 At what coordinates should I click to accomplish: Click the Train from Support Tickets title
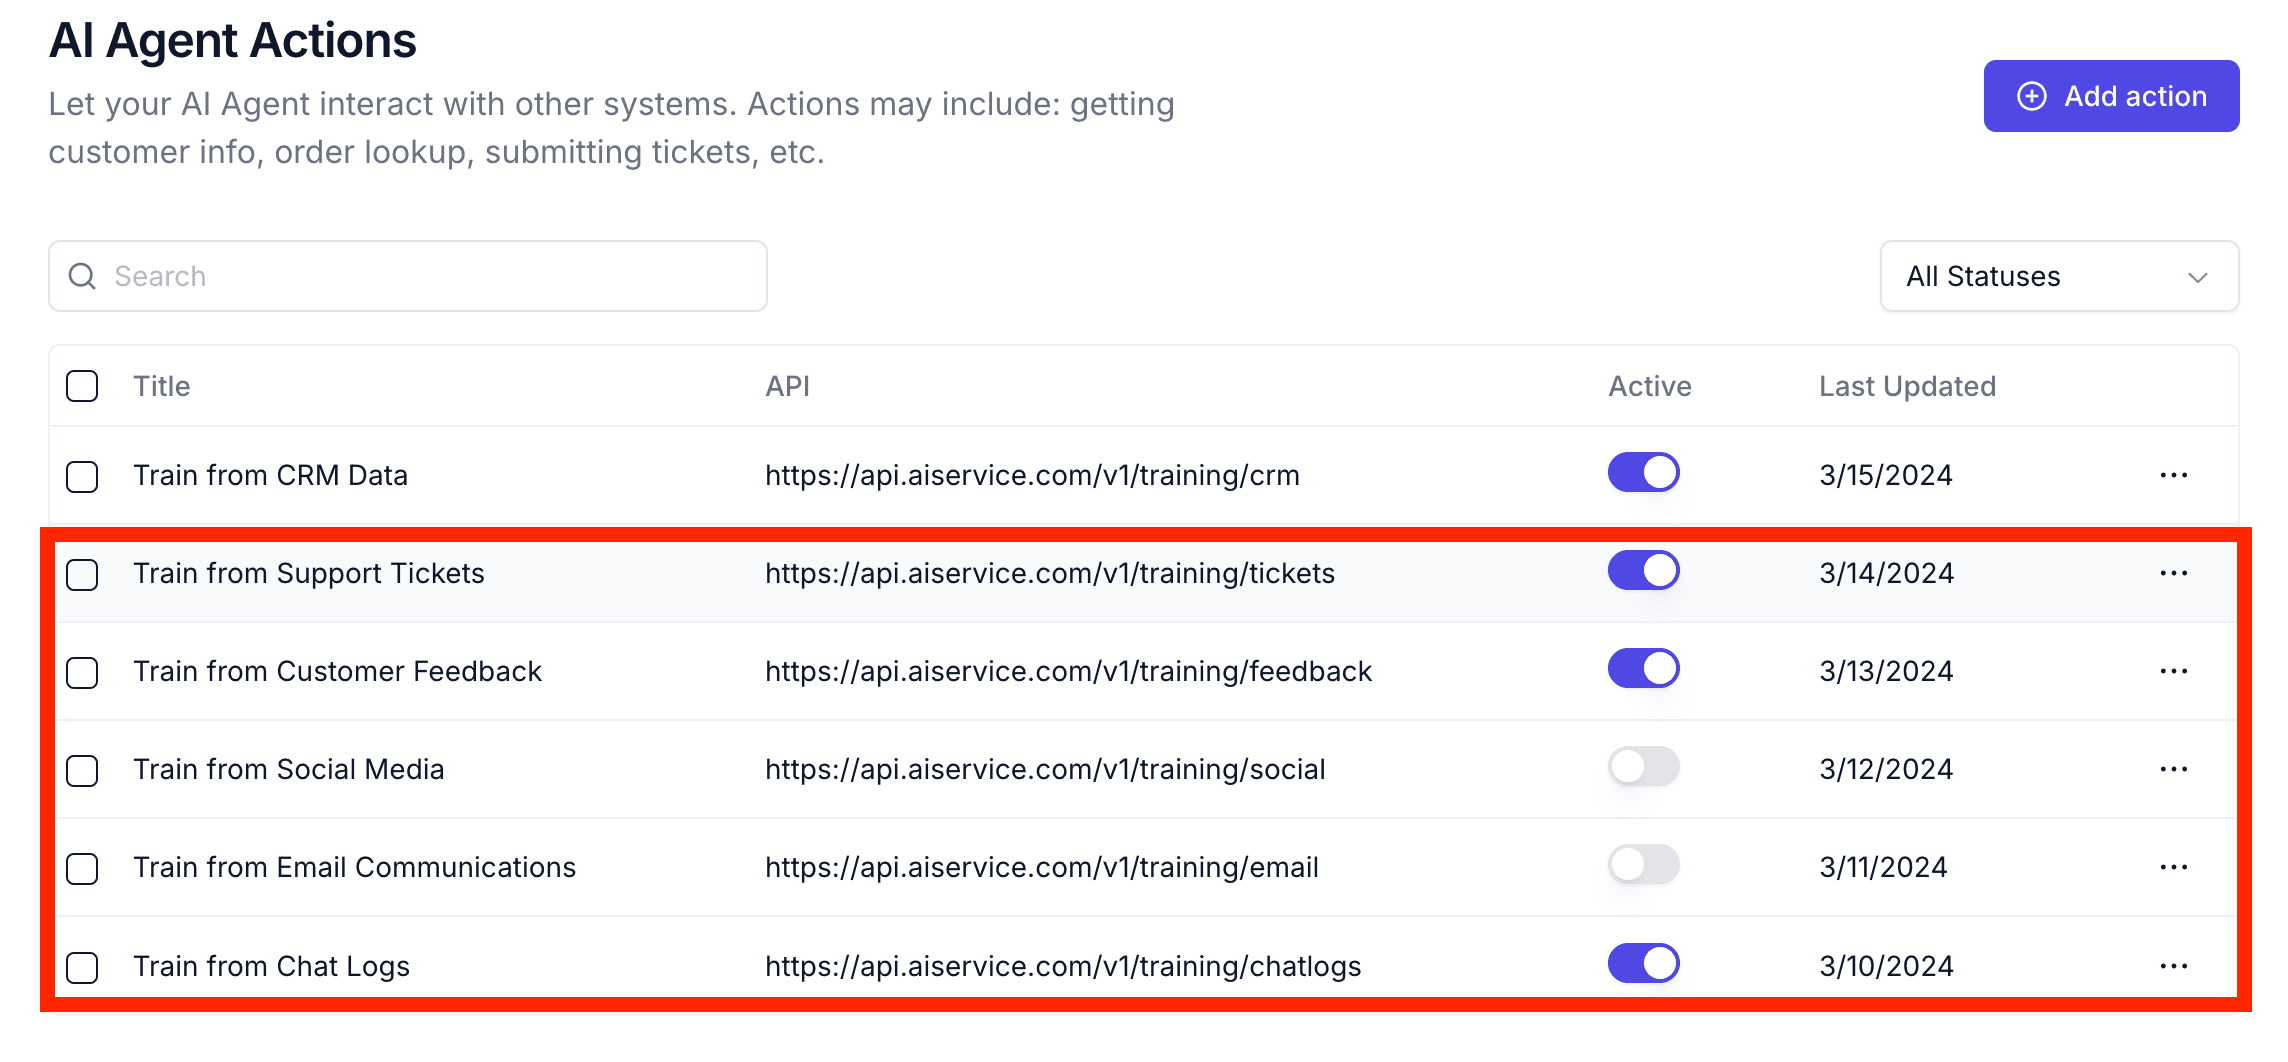click(308, 573)
